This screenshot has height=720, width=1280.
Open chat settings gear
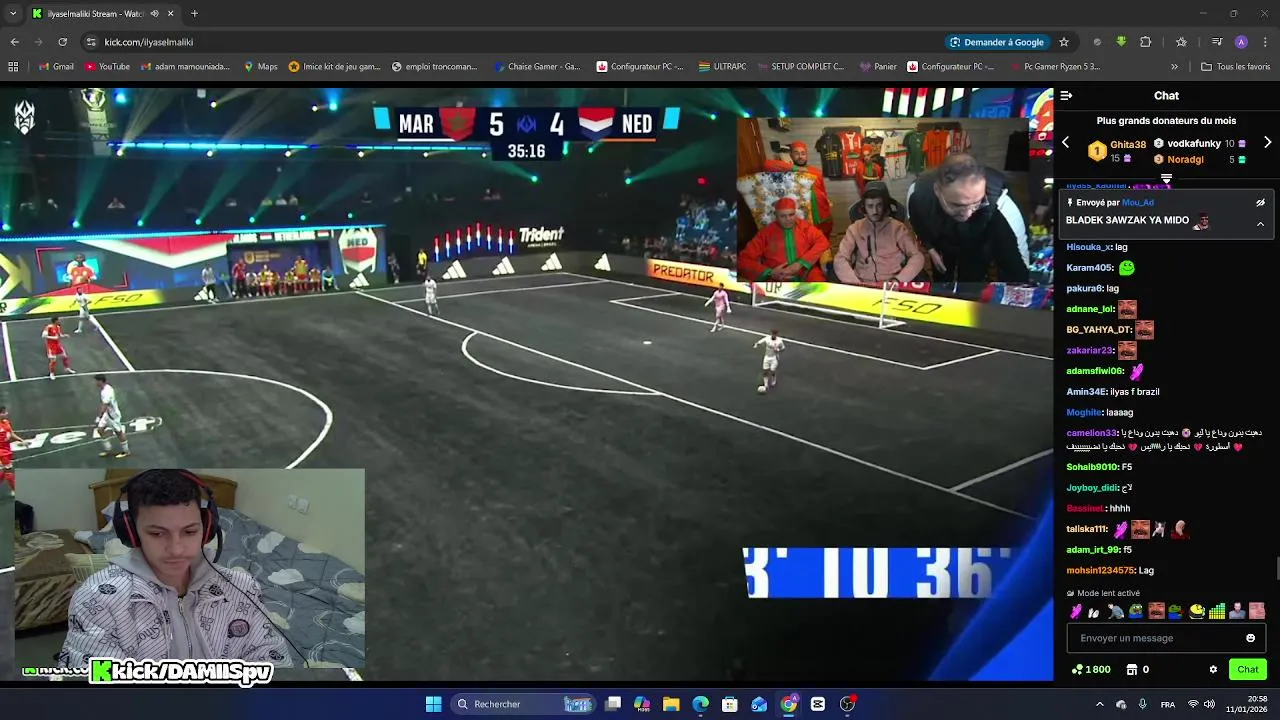coord(1213,670)
